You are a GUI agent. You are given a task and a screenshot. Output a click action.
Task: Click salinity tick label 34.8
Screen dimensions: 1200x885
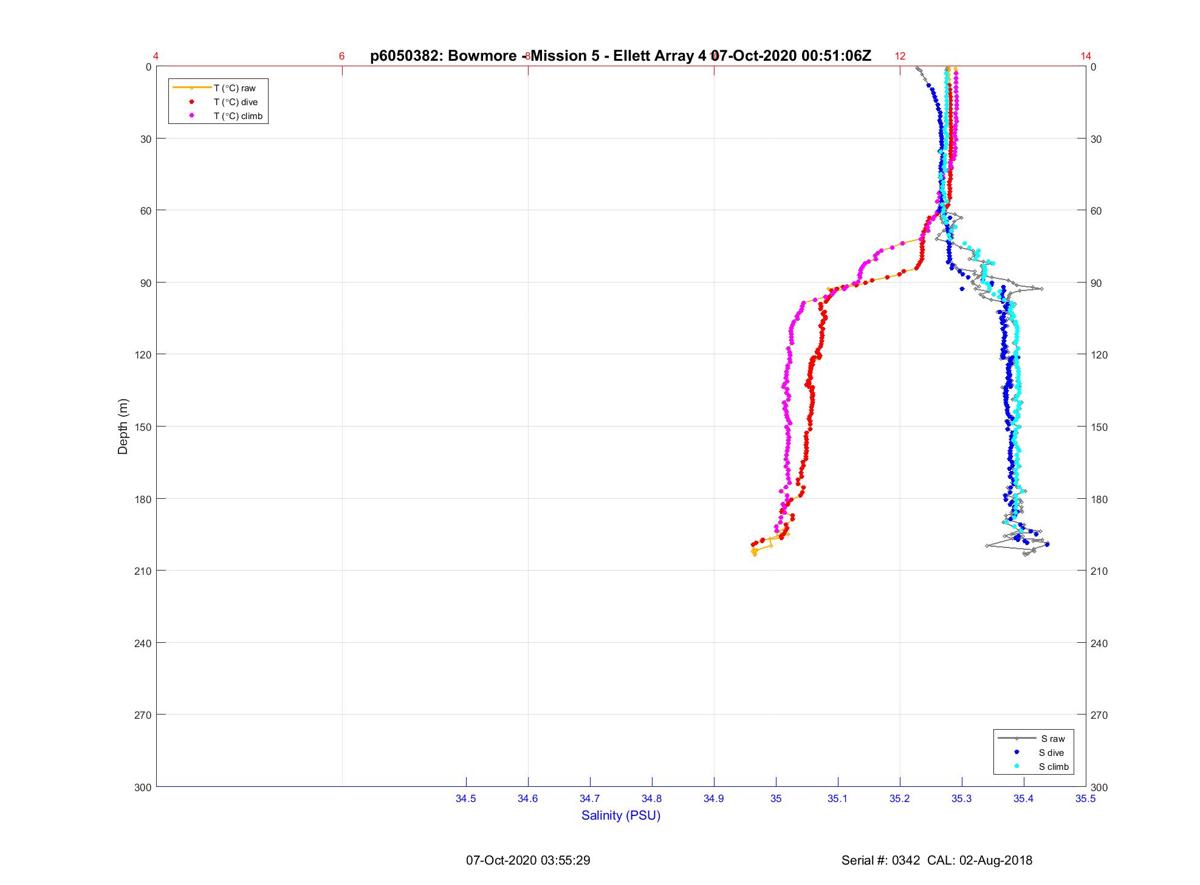(652, 798)
